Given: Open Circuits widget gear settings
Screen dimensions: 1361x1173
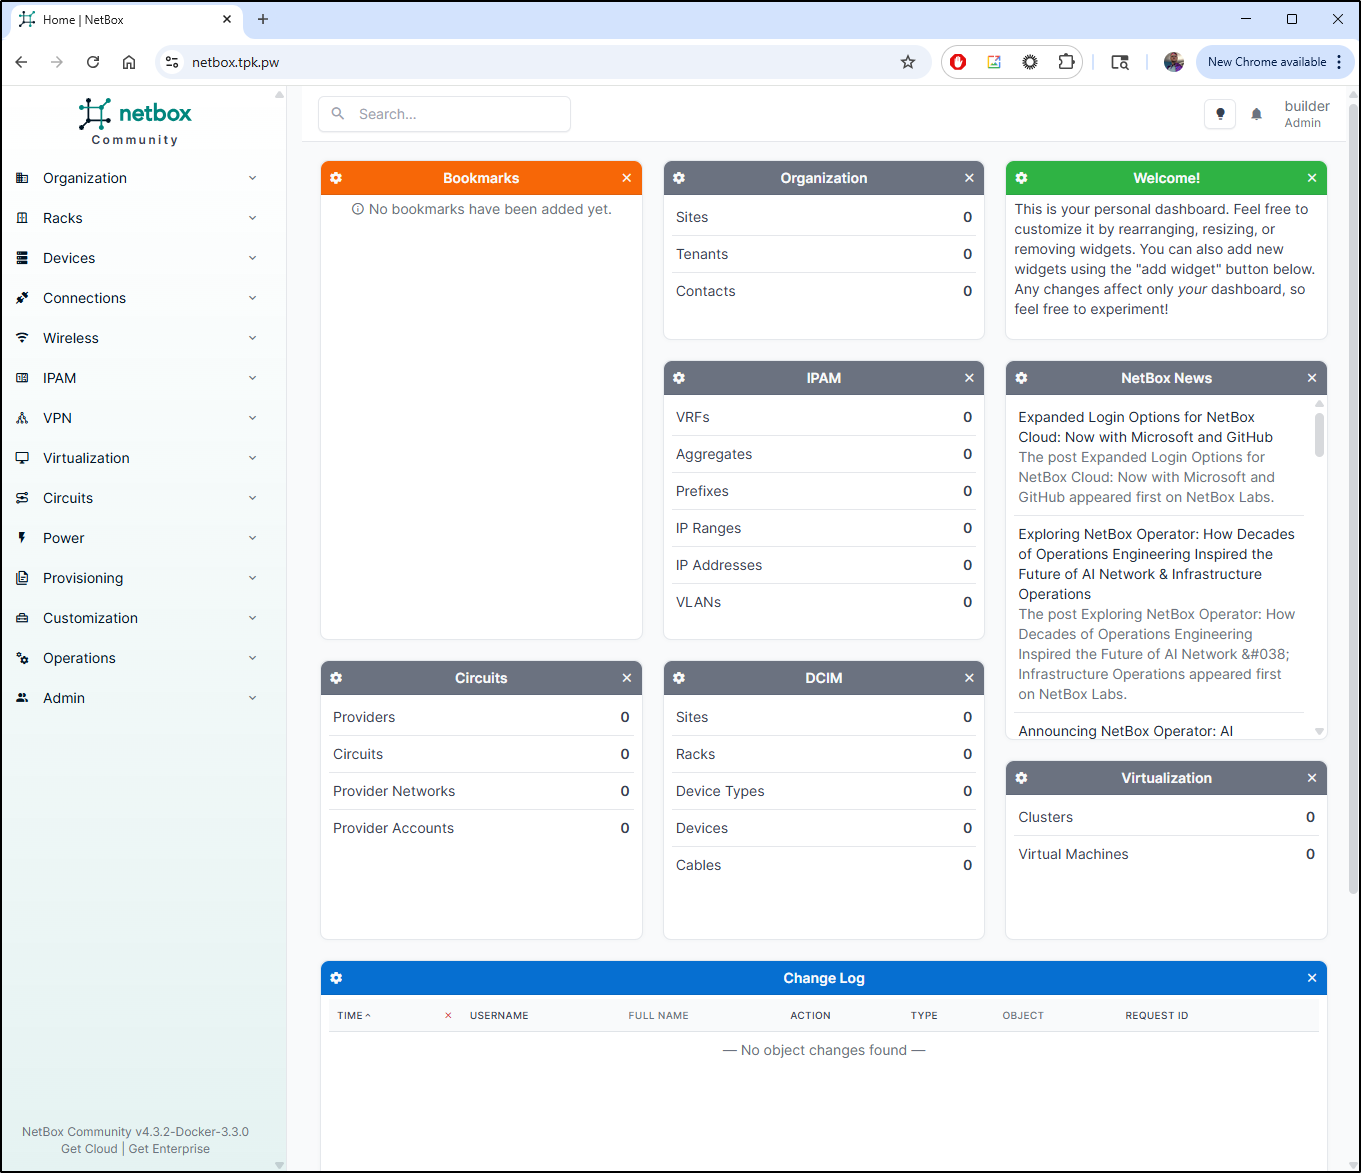Looking at the screenshot, I should [x=336, y=678].
